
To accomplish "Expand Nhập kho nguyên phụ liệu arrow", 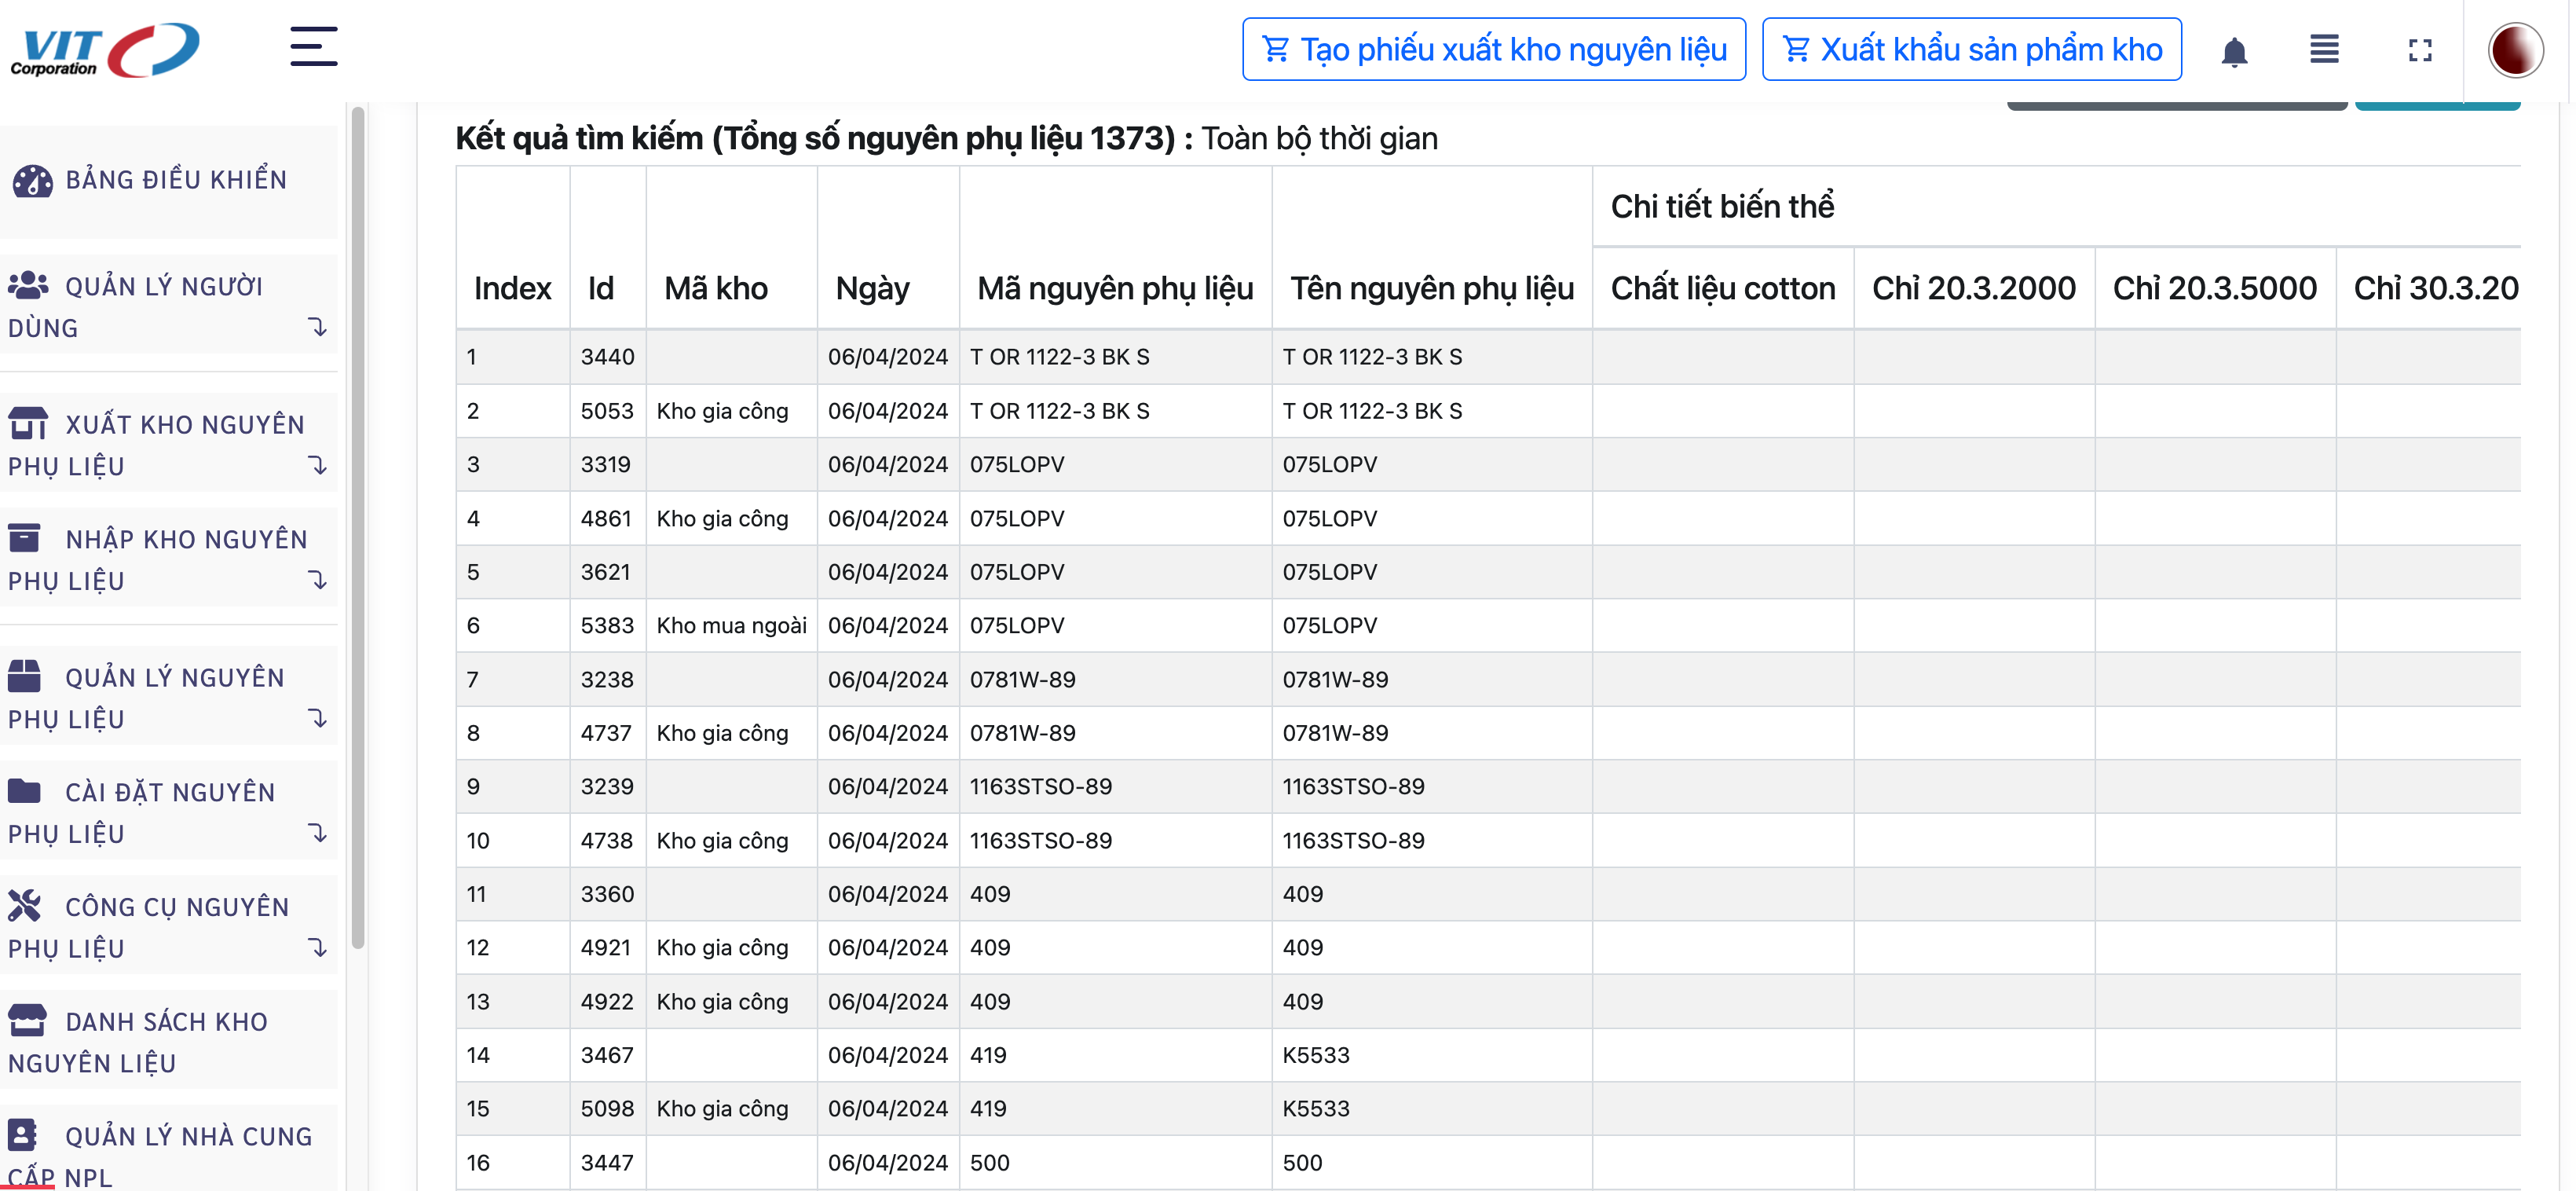I will coord(318,580).
